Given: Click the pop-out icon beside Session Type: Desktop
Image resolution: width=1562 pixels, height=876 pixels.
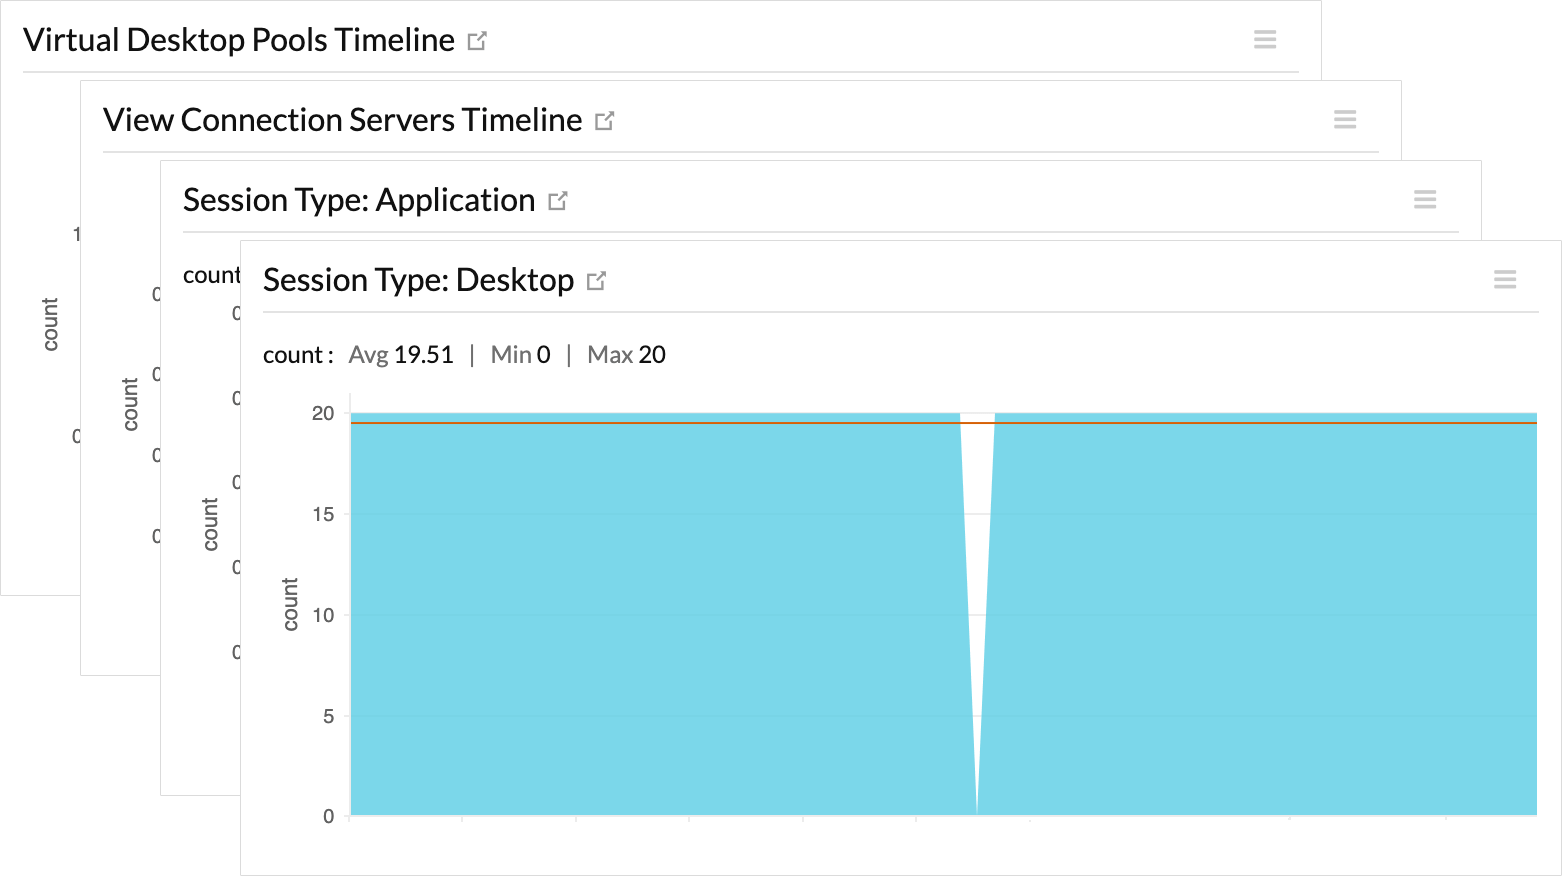Looking at the screenshot, I should [x=596, y=281].
